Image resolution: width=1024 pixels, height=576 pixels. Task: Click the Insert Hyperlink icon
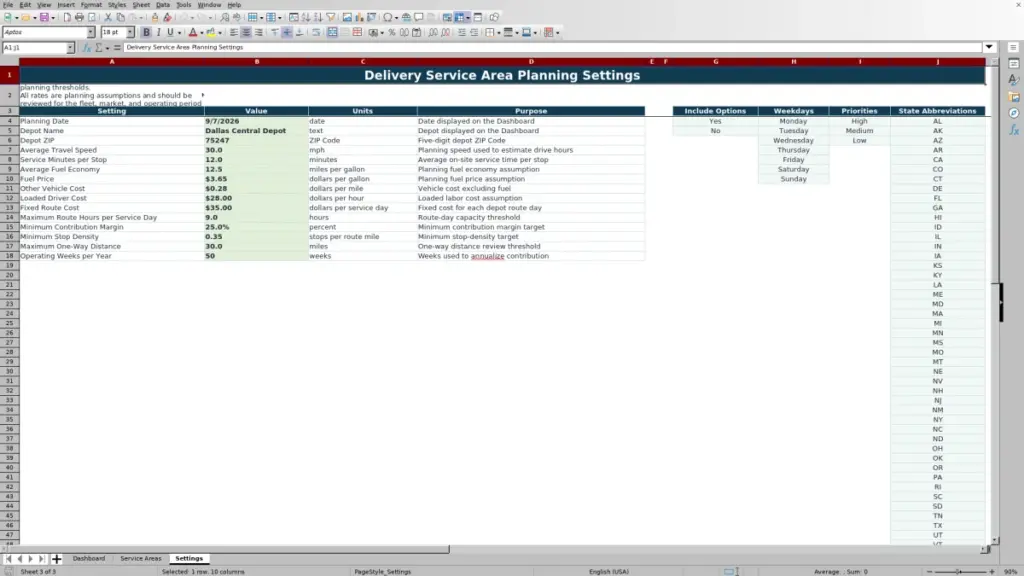point(406,17)
